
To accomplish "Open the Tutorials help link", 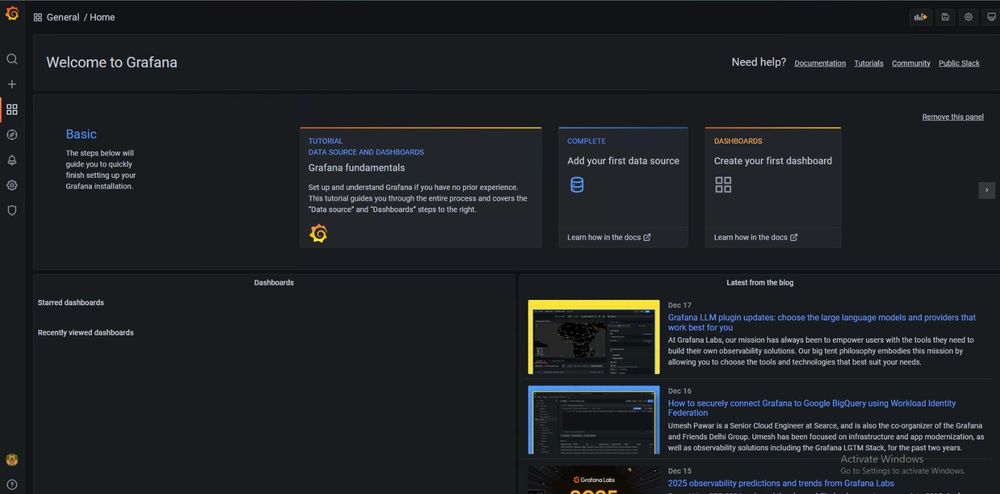I will tap(869, 63).
